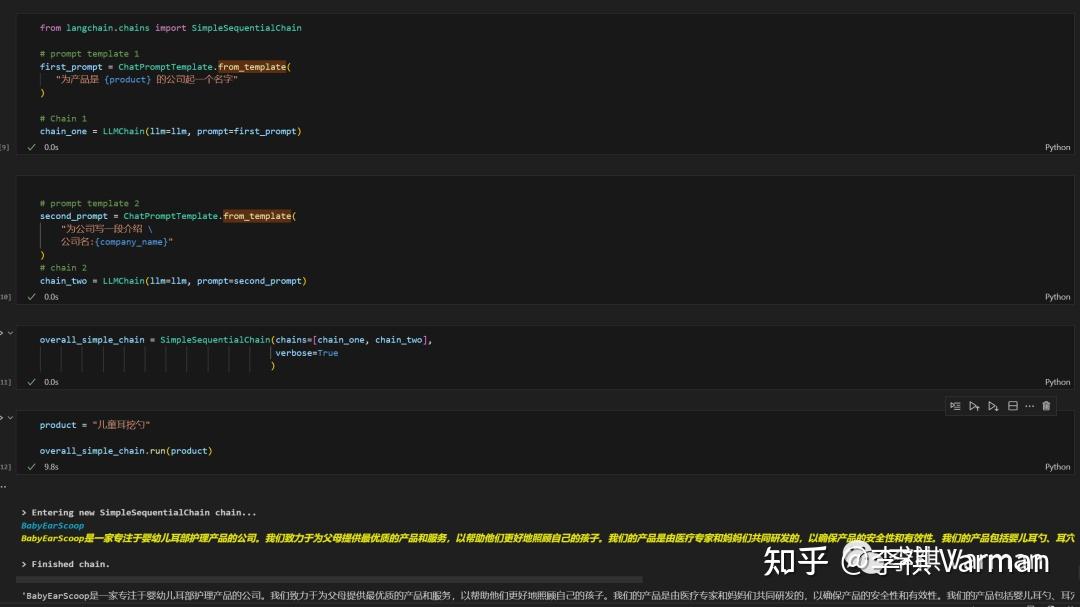Delete the product cell using the trash icon
The image size is (1080, 607).
click(1046, 405)
